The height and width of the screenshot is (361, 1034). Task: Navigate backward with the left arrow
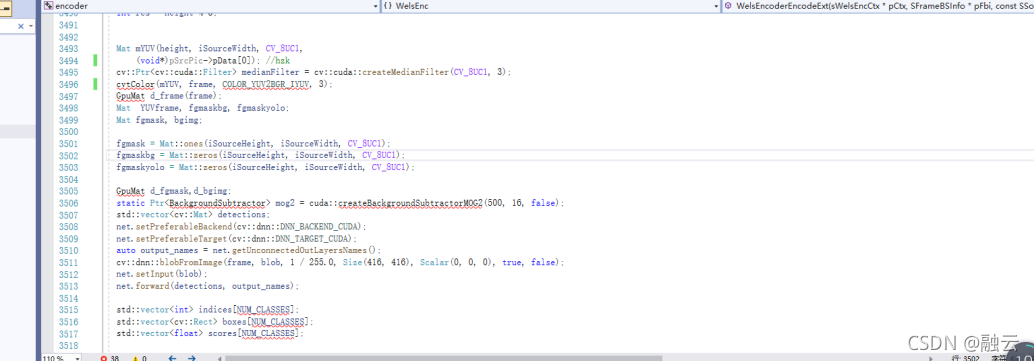pos(173,358)
